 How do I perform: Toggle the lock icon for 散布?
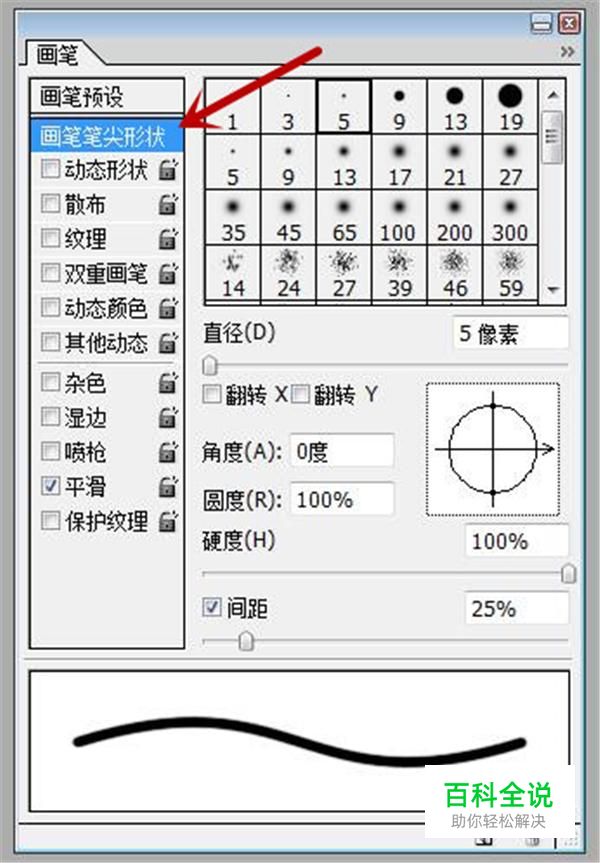coord(168,205)
